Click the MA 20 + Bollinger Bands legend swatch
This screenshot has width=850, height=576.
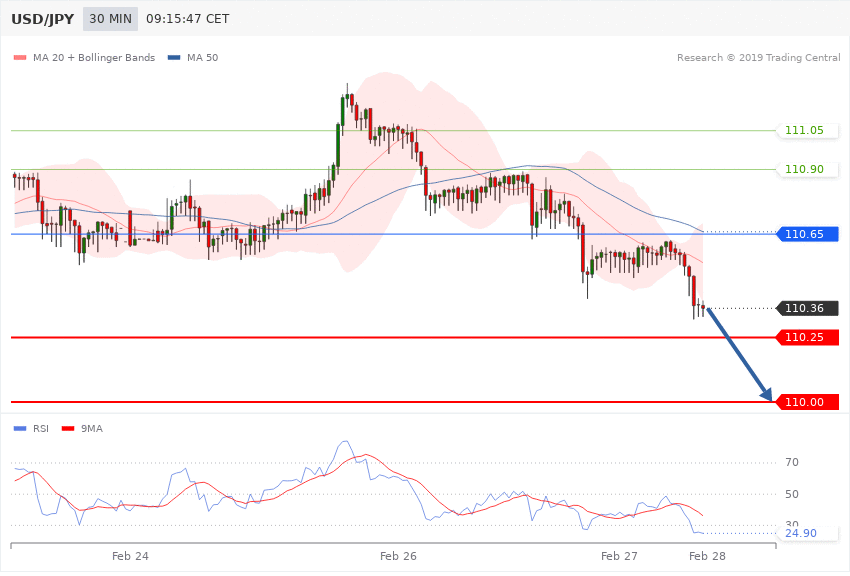[x=20, y=57]
